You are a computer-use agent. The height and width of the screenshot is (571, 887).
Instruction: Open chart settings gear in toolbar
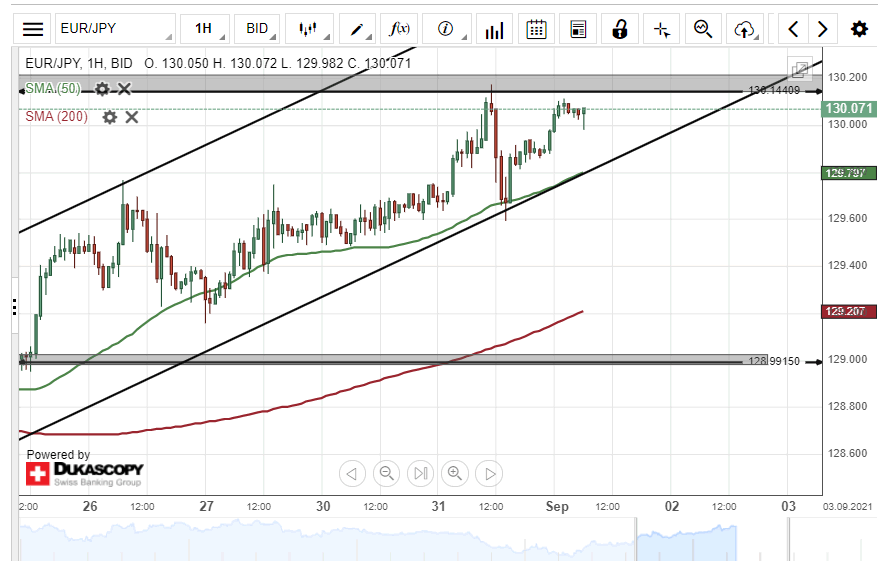click(x=859, y=29)
